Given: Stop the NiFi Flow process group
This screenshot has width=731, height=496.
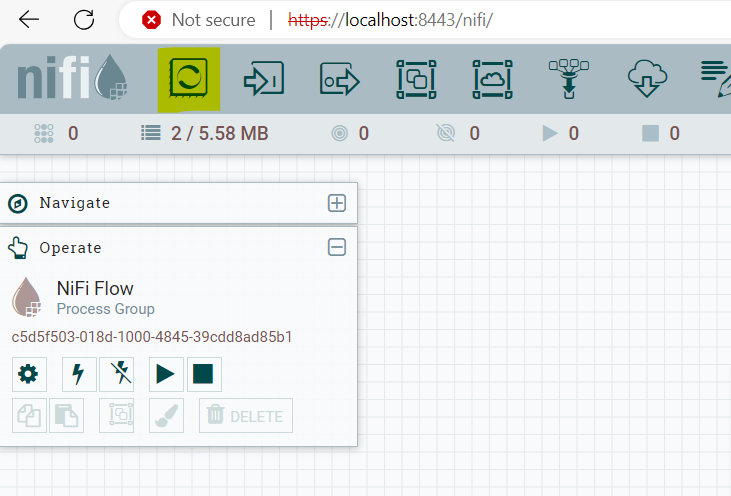Looking at the screenshot, I should [x=203, y=374].
